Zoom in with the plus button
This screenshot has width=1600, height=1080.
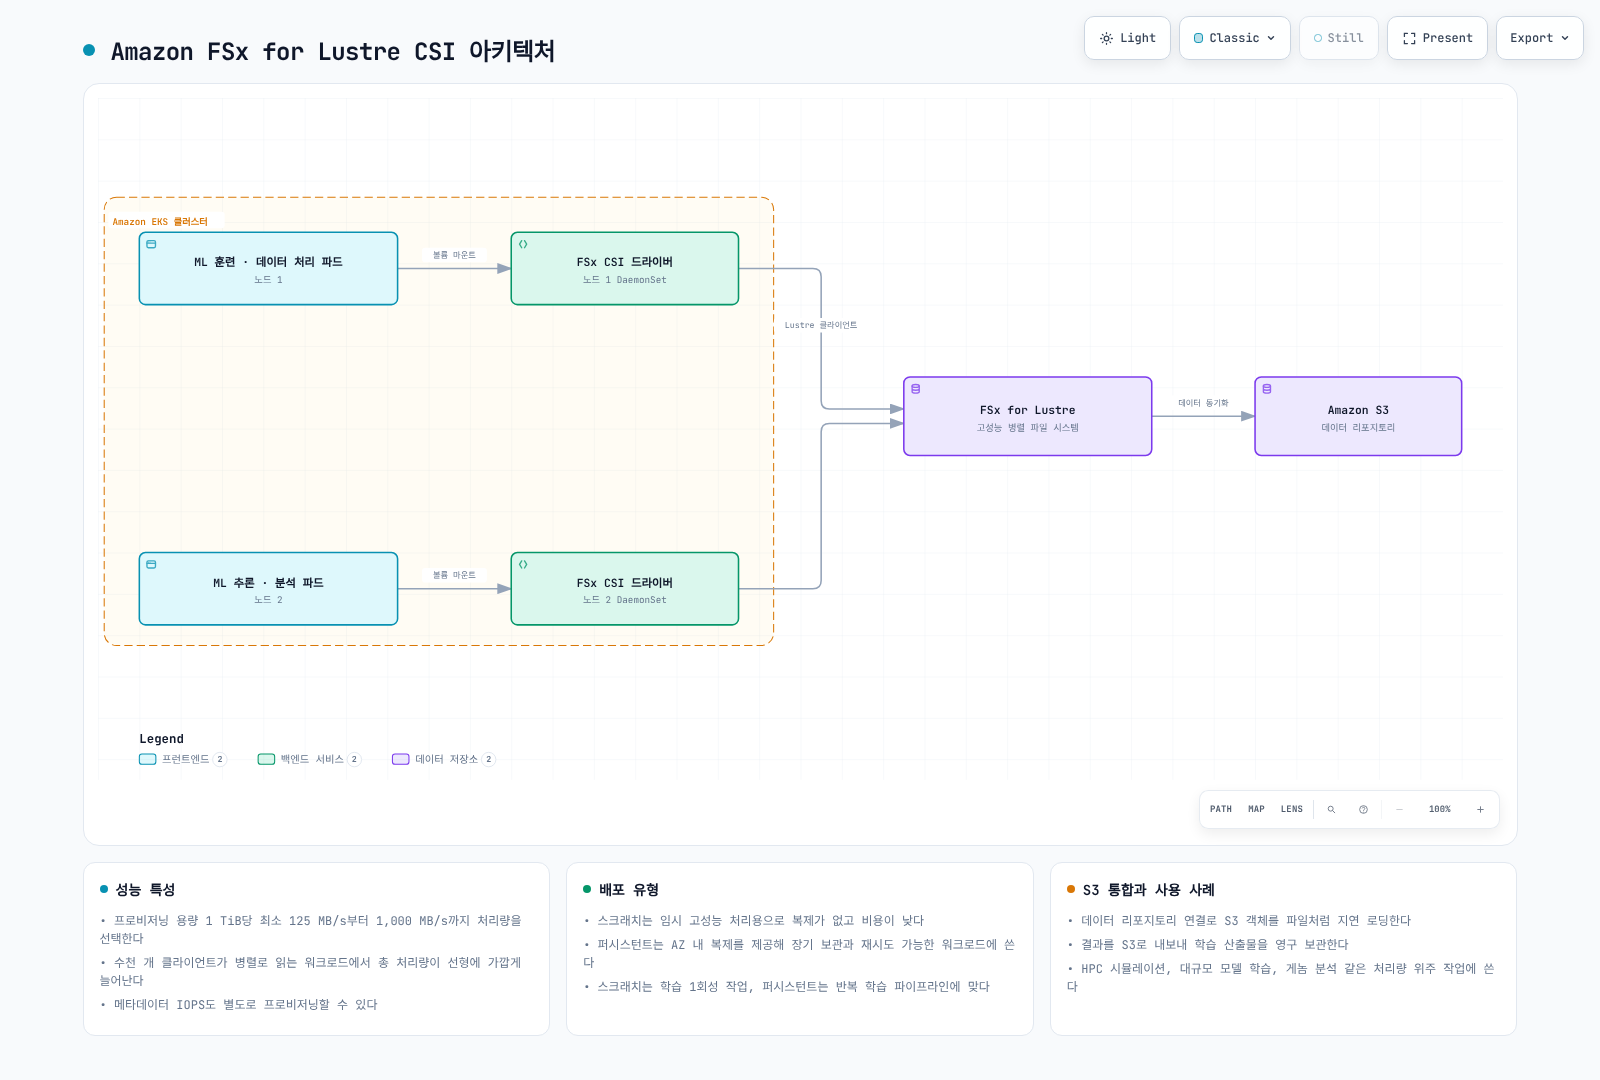[1481, 809]
